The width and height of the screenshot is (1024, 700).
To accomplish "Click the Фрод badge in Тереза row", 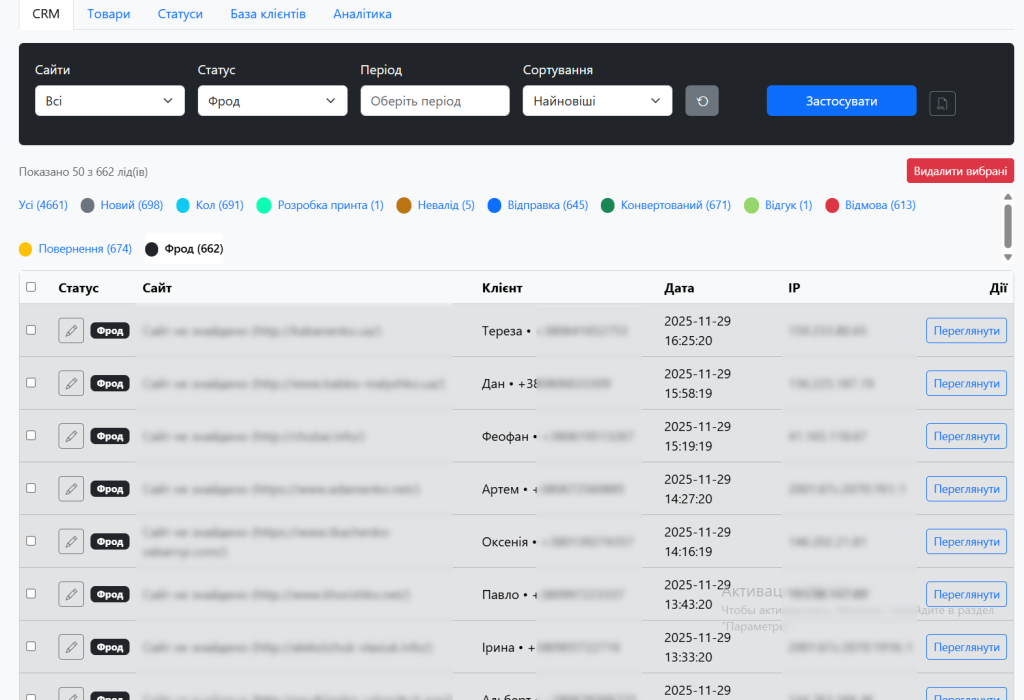I will point(110,330).
